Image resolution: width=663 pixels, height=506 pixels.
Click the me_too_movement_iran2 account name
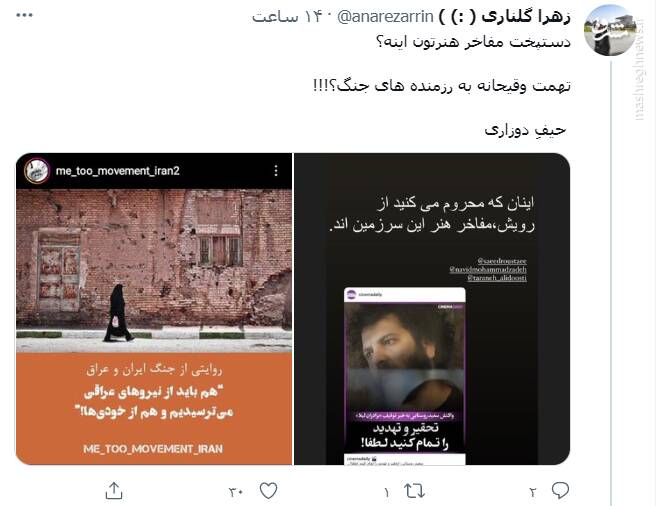[118, 171]
